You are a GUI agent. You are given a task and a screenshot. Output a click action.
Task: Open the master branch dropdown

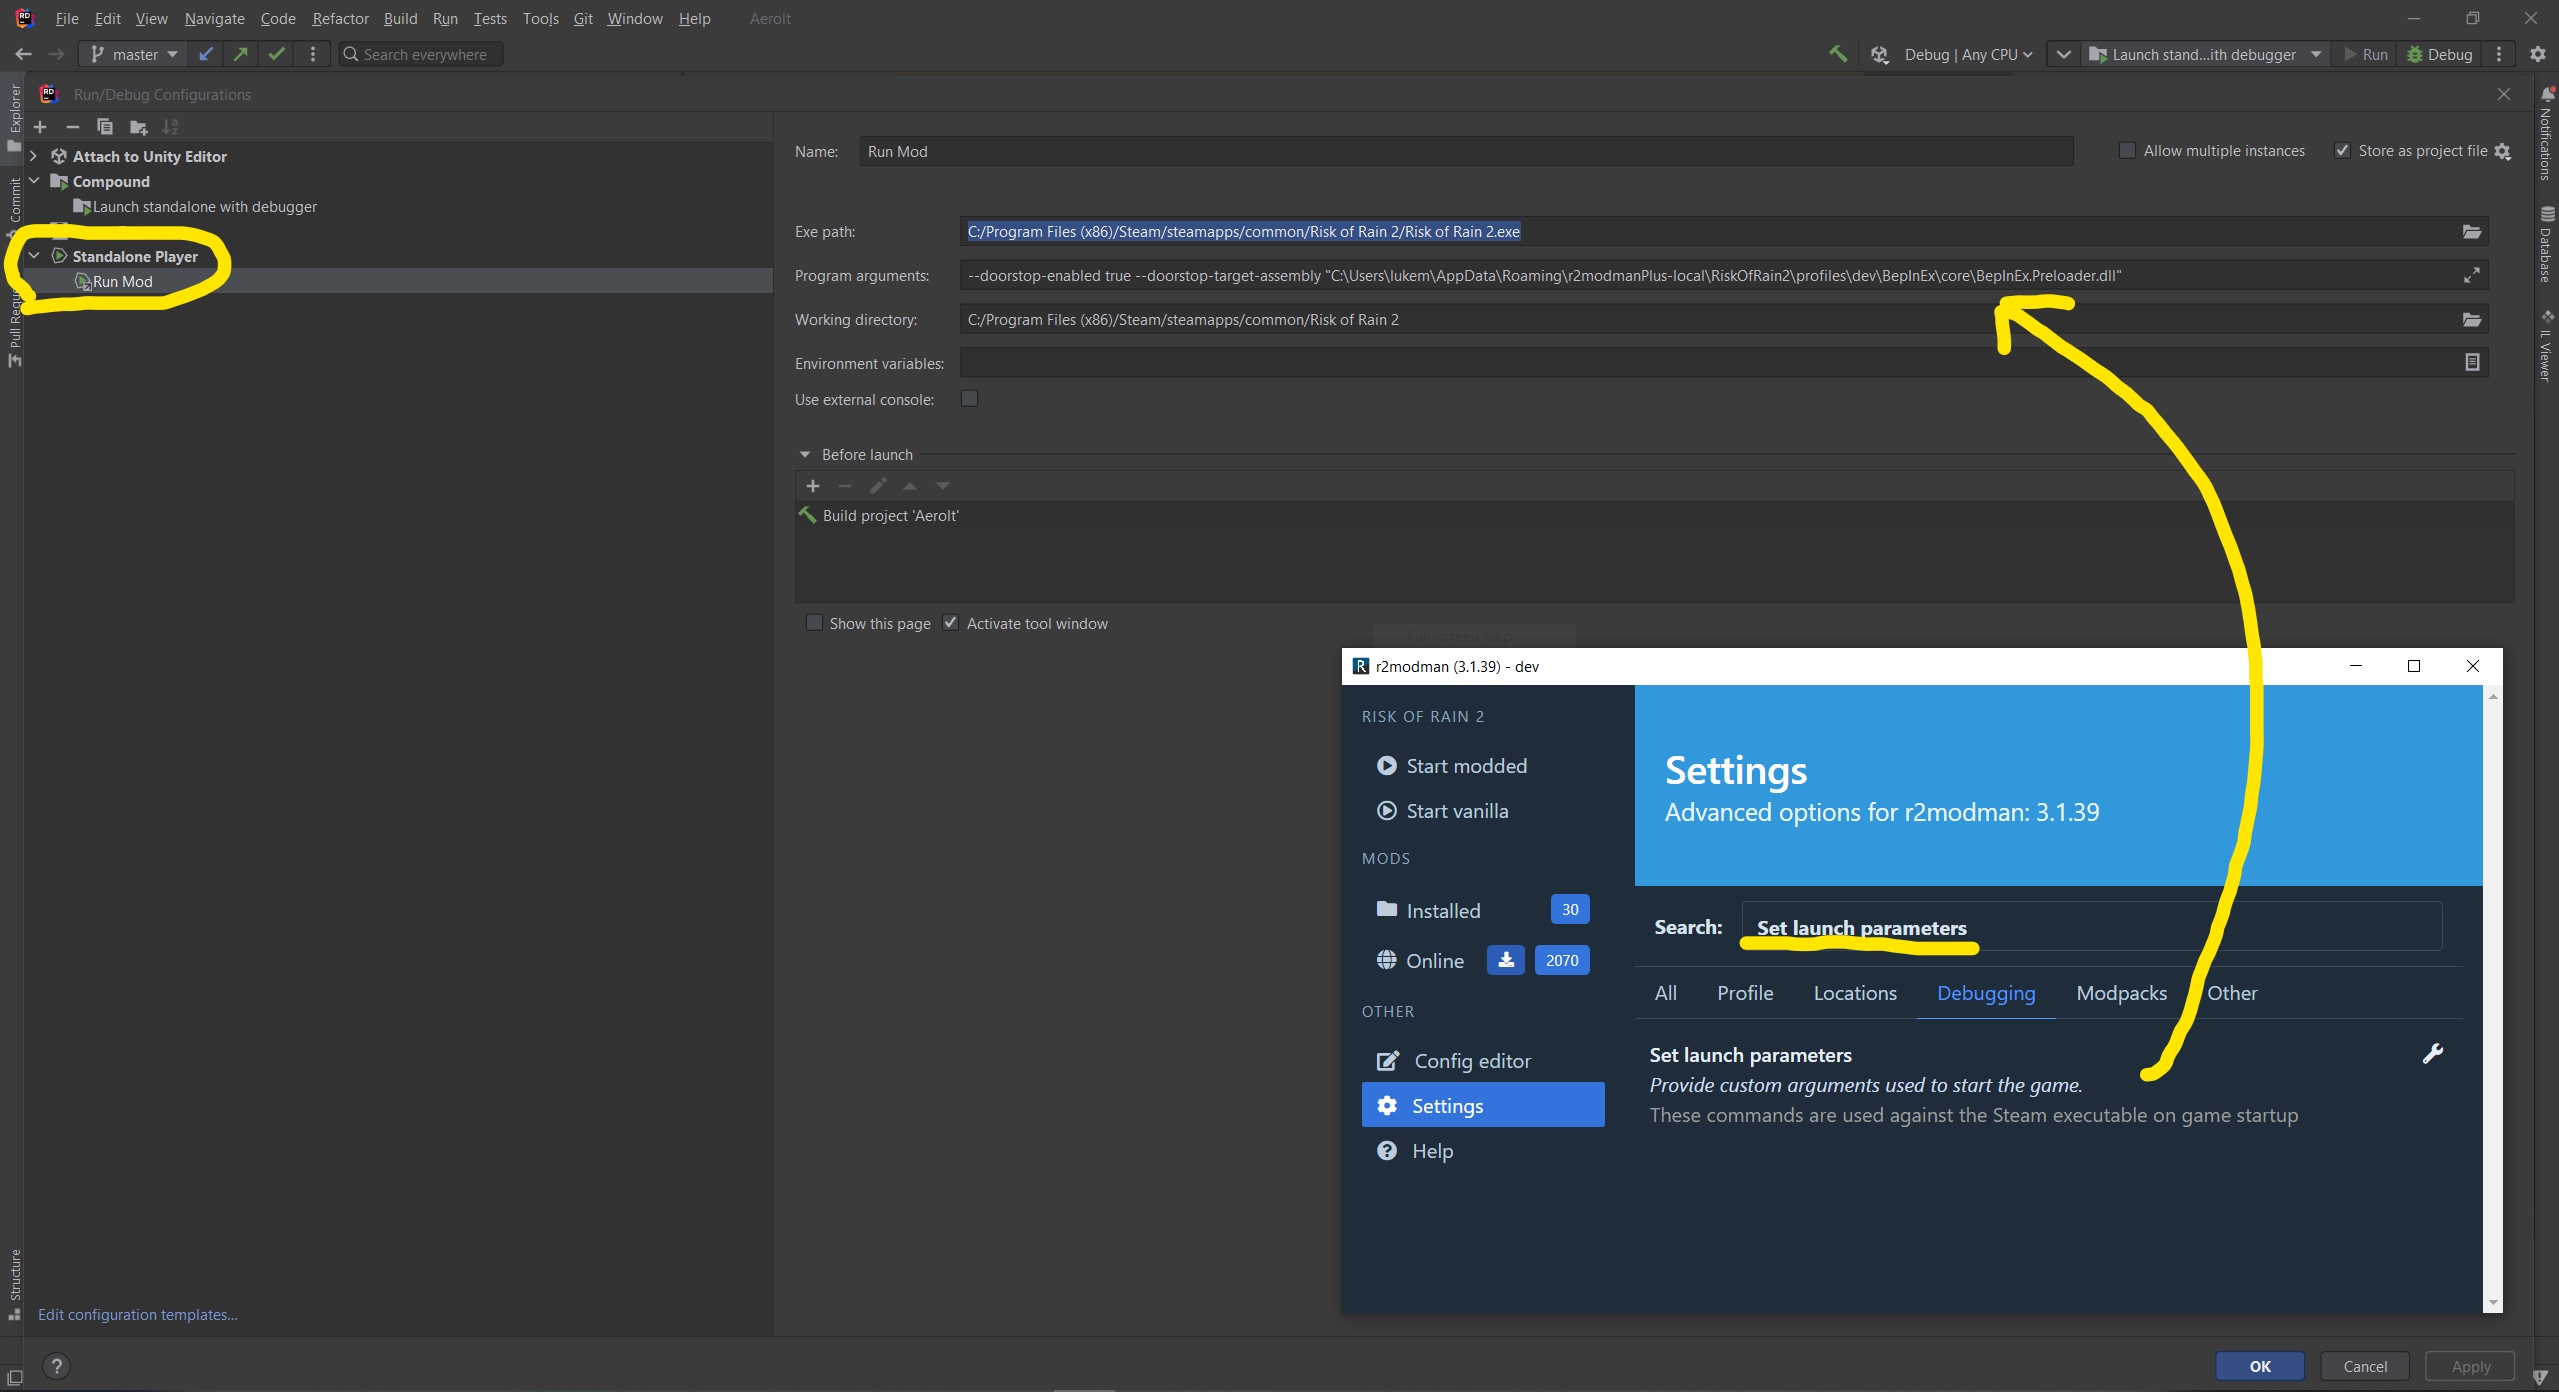click(x=134, y=54)
